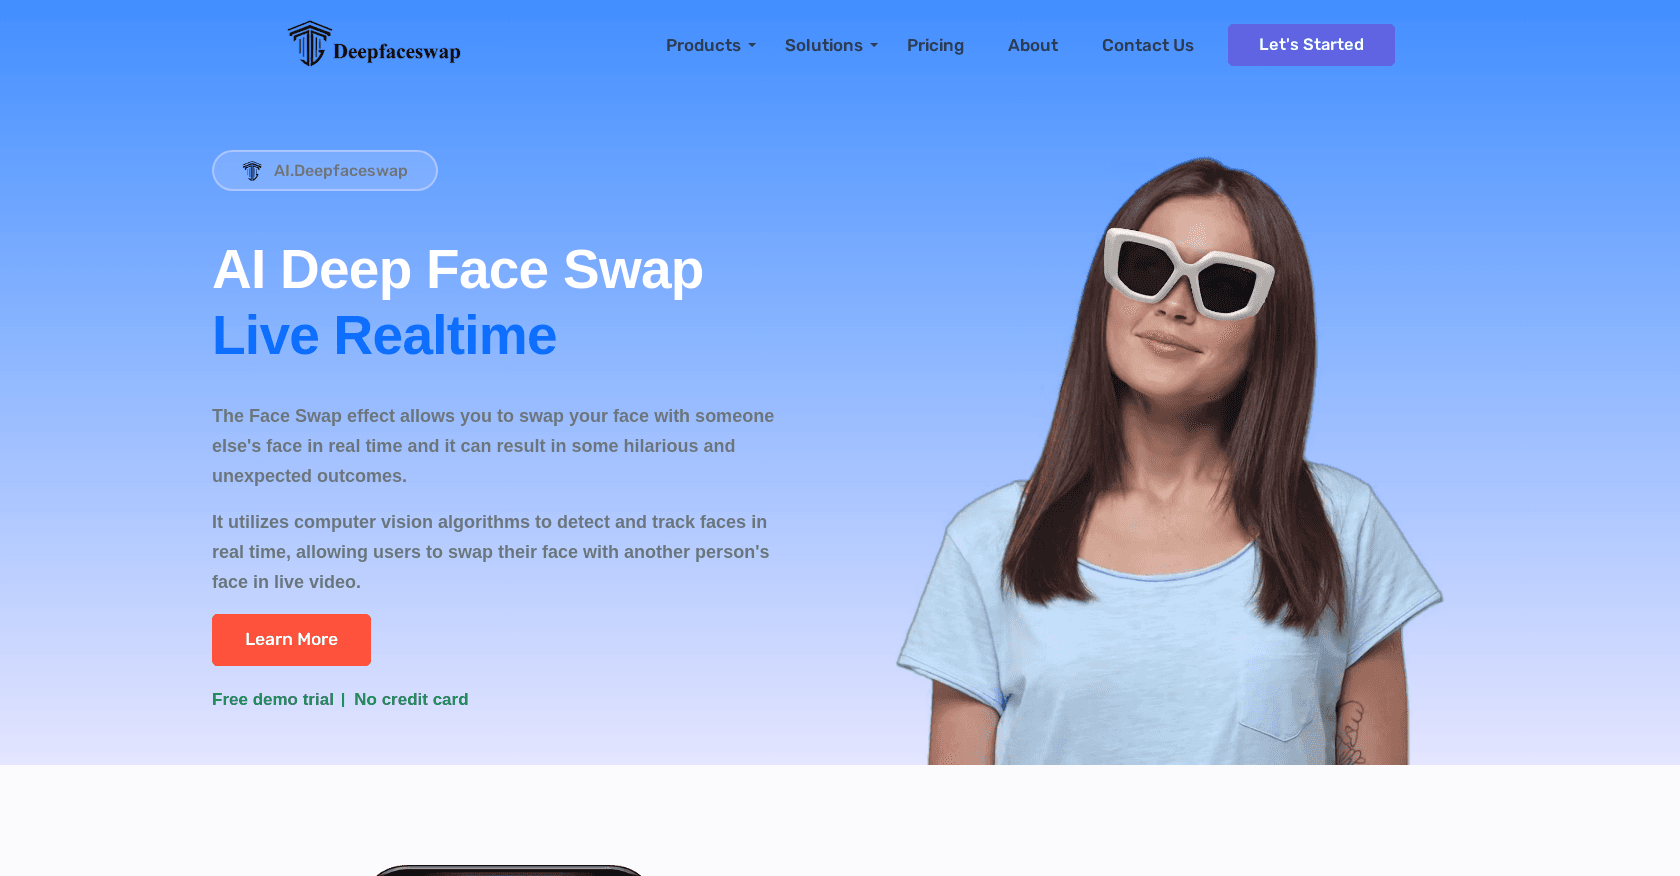1680x876 pixels.
Task: Click the woman with sunglasses hero image
Action: click(1170, 460)
